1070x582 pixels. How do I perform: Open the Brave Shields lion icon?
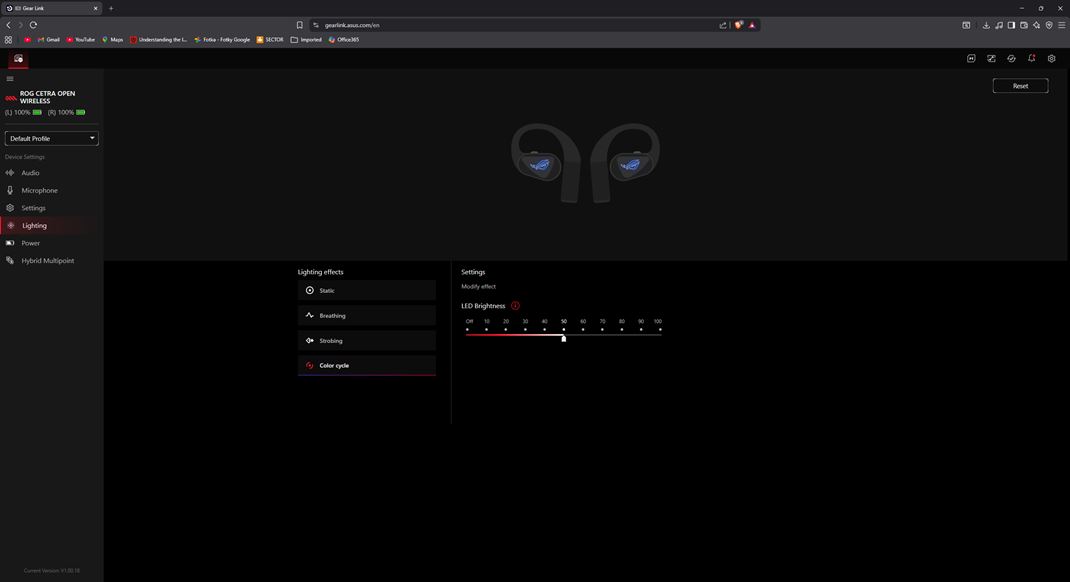[x=738, y=25]
